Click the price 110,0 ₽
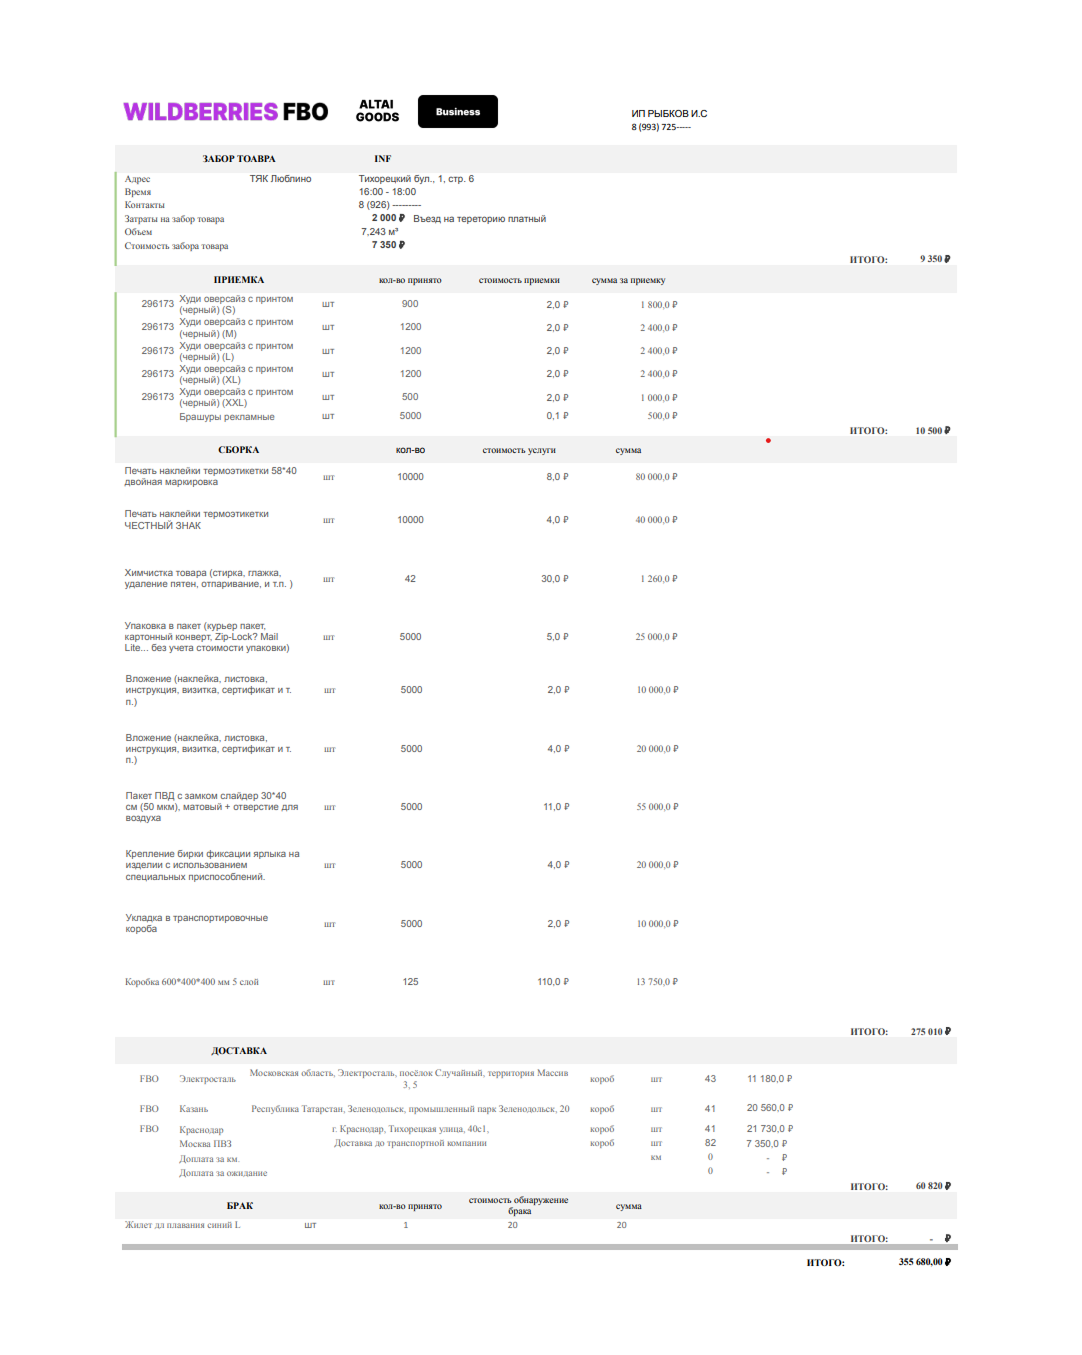1082x1355 pixels. 553,982
